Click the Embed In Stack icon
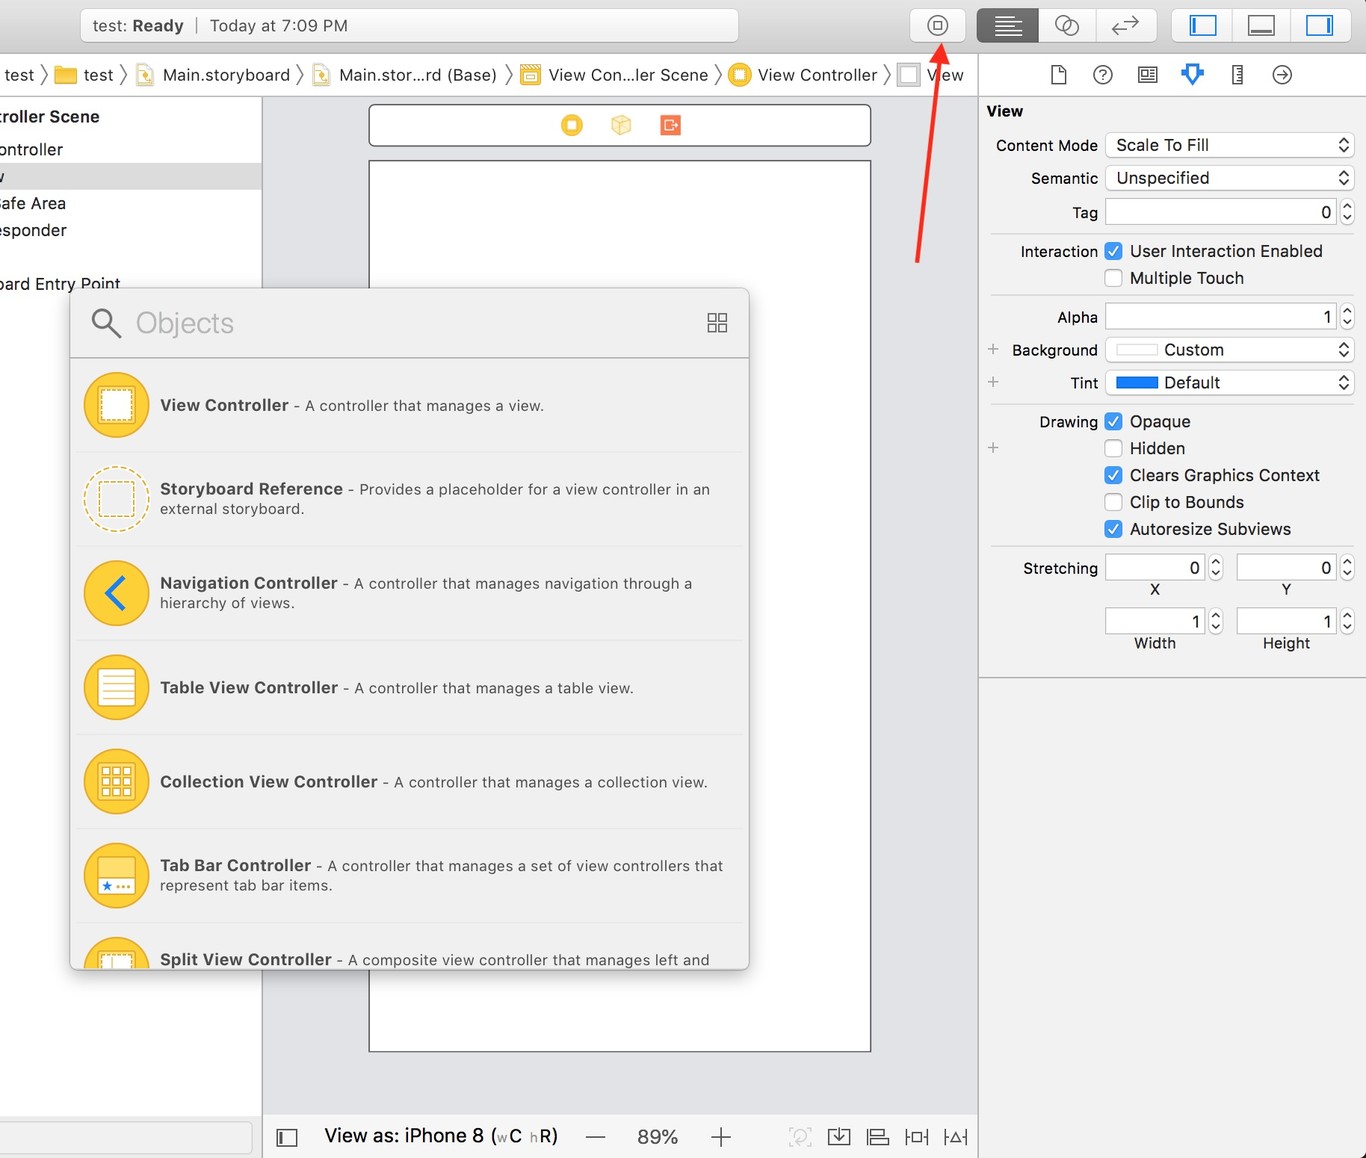Image resolution: width=1366 pixels, height=1158 pixels. 839,1136
